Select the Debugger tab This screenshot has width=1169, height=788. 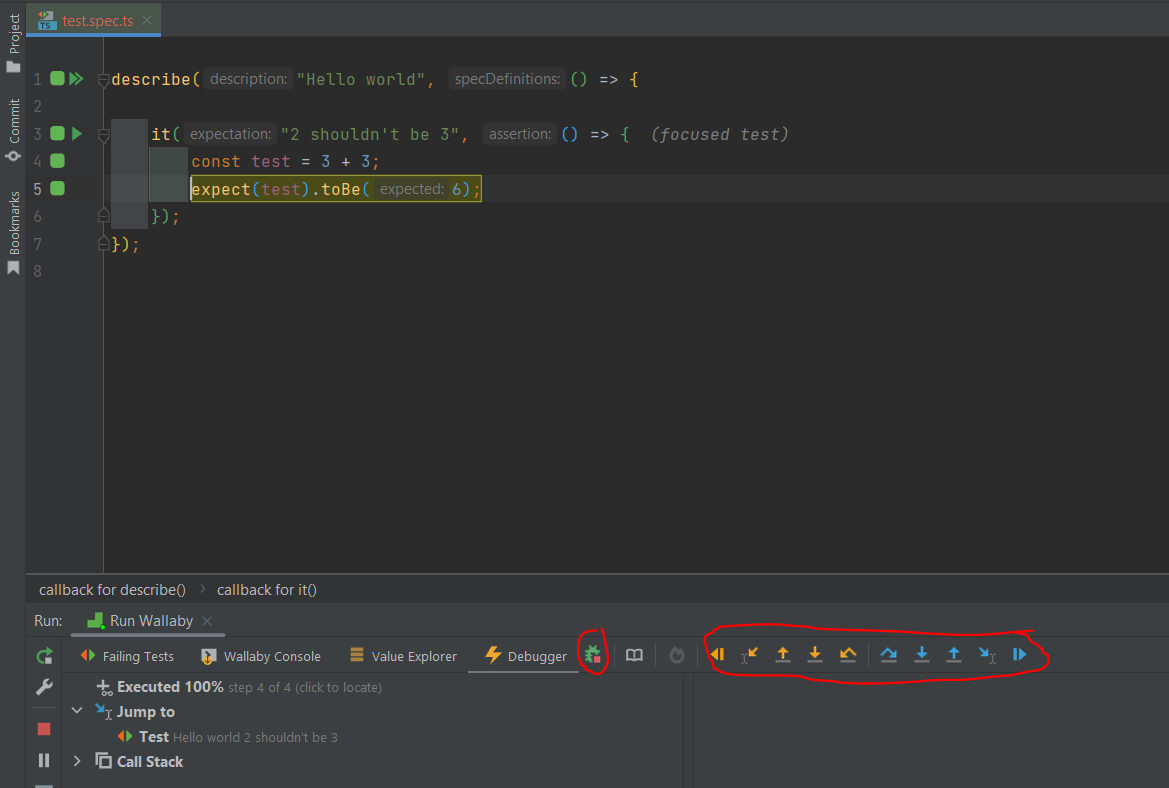(526, 656)
